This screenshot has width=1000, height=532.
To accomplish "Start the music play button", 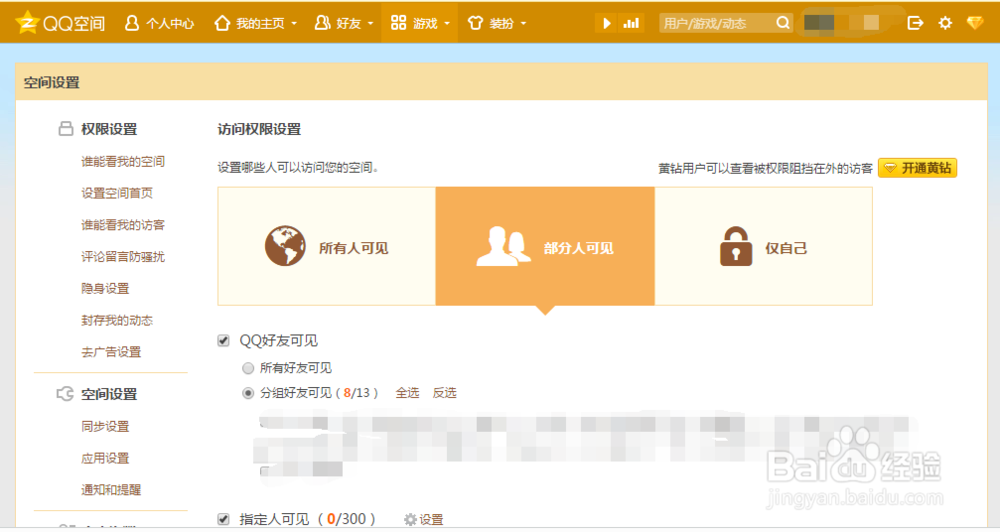I will [607, 24].
